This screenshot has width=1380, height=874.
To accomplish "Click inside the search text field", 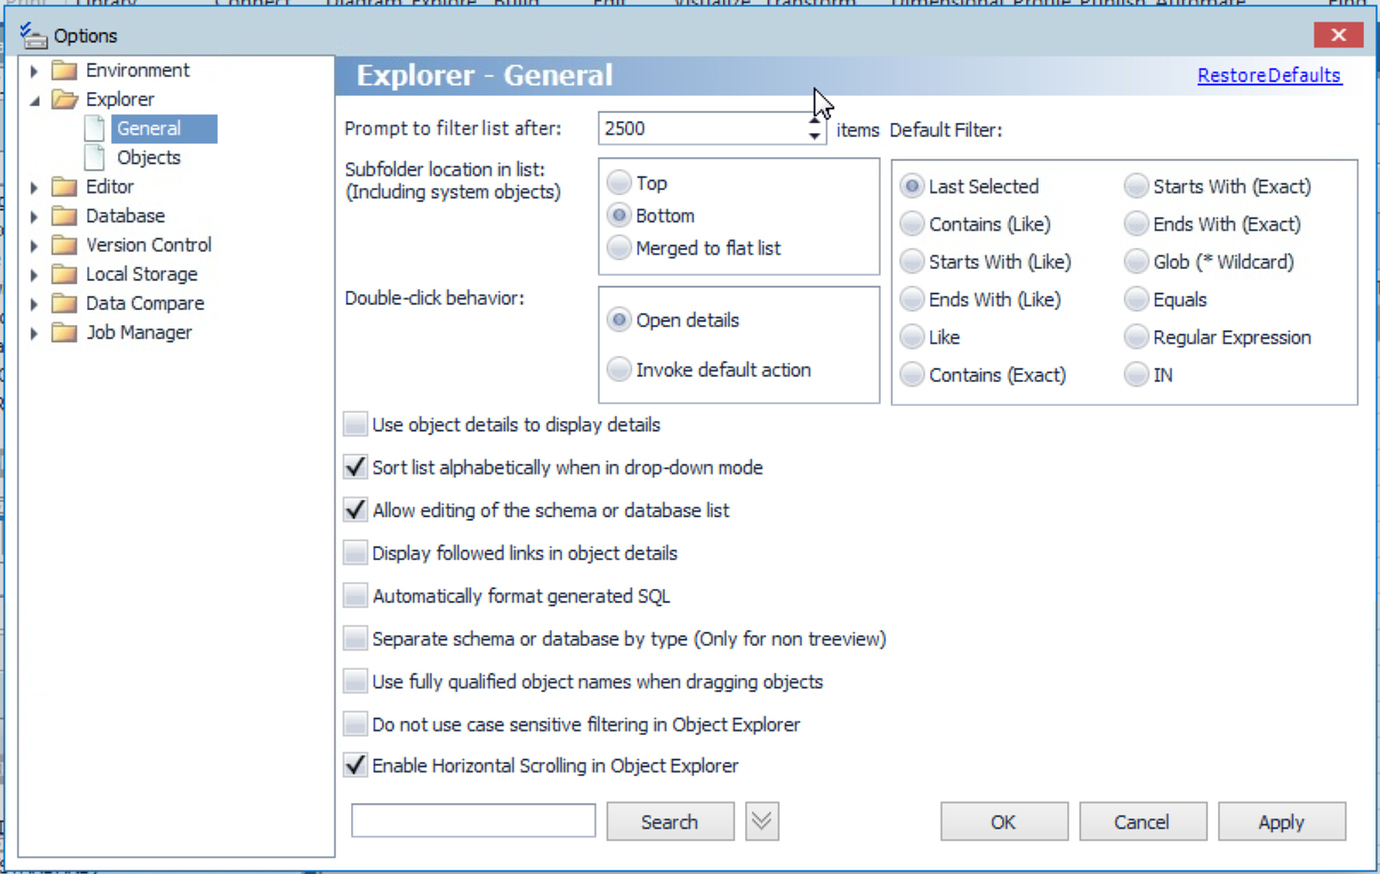I will 472,820.
